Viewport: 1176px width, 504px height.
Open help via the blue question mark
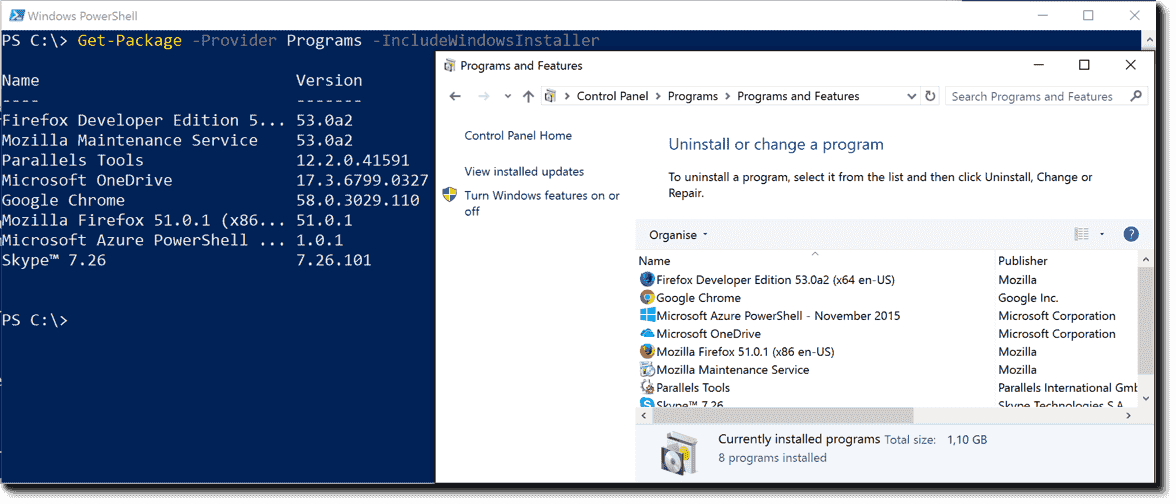coord(1131,235)
